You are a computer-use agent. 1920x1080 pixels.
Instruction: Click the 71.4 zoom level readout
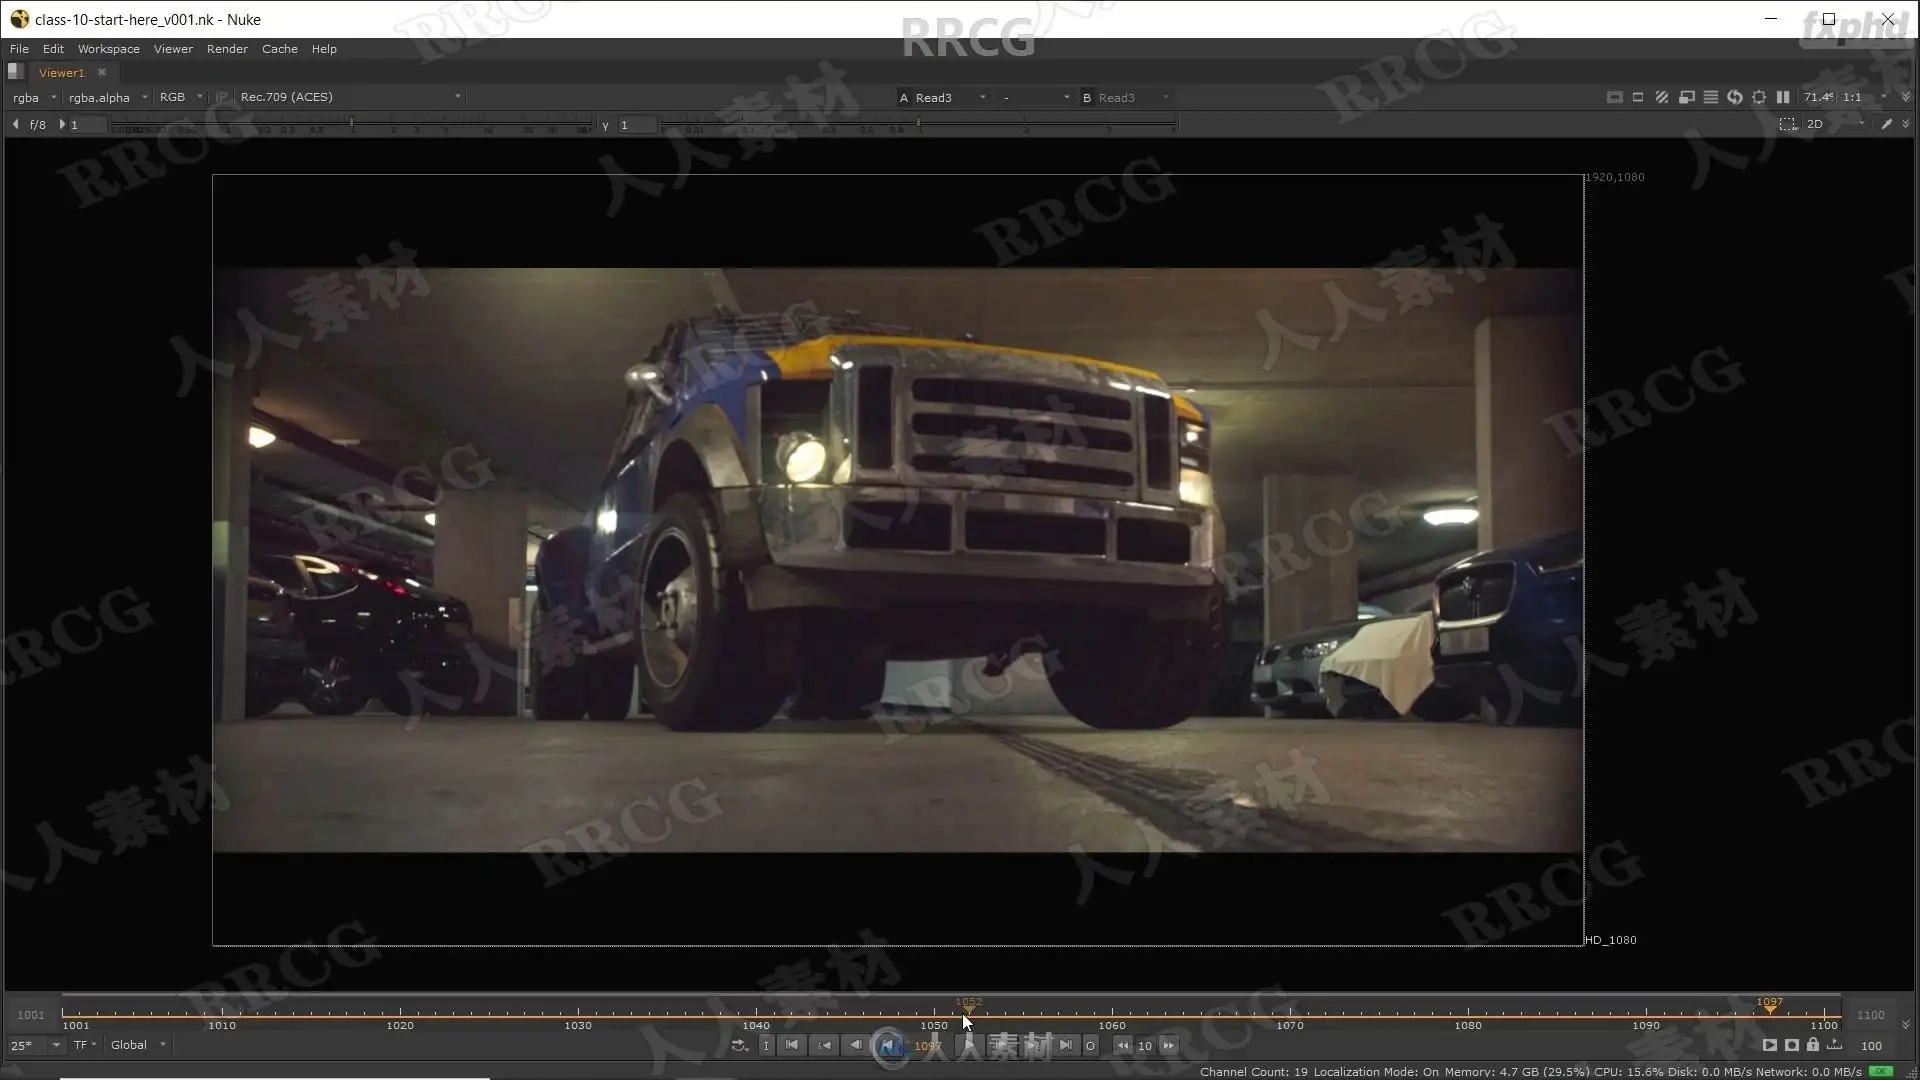1819,98
